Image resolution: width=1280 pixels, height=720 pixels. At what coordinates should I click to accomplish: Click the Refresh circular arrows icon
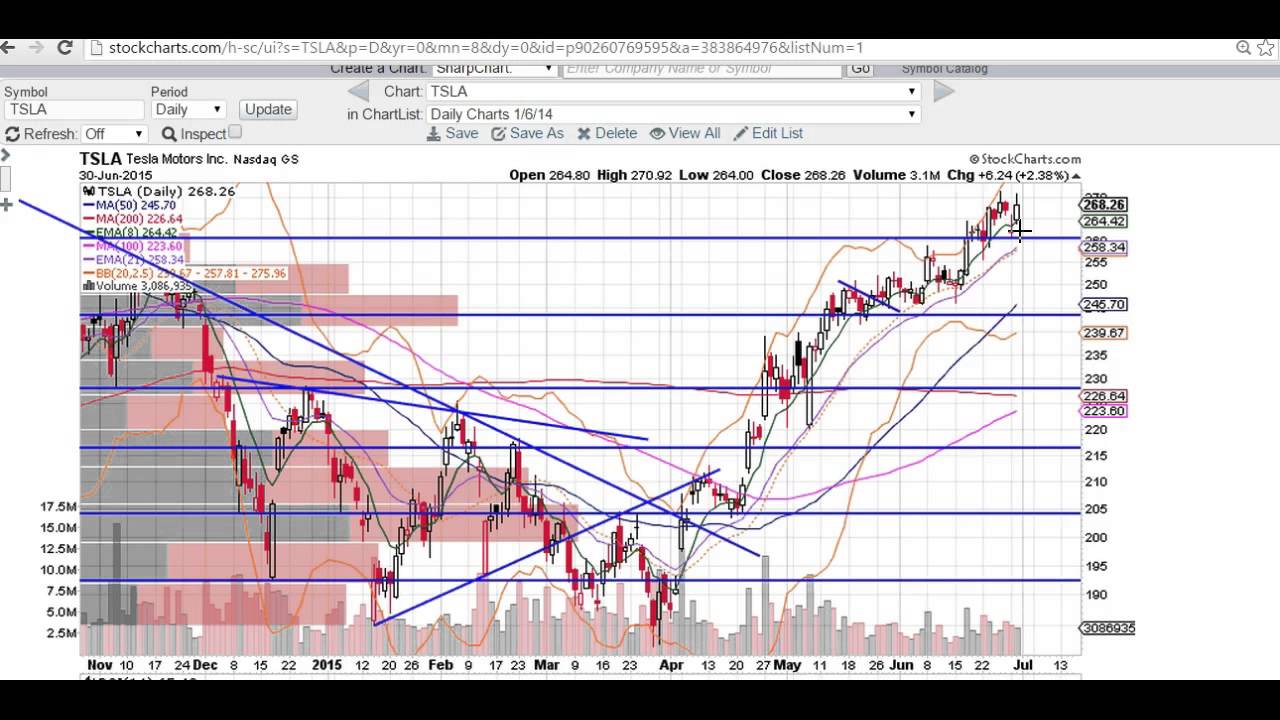point(12,134)
